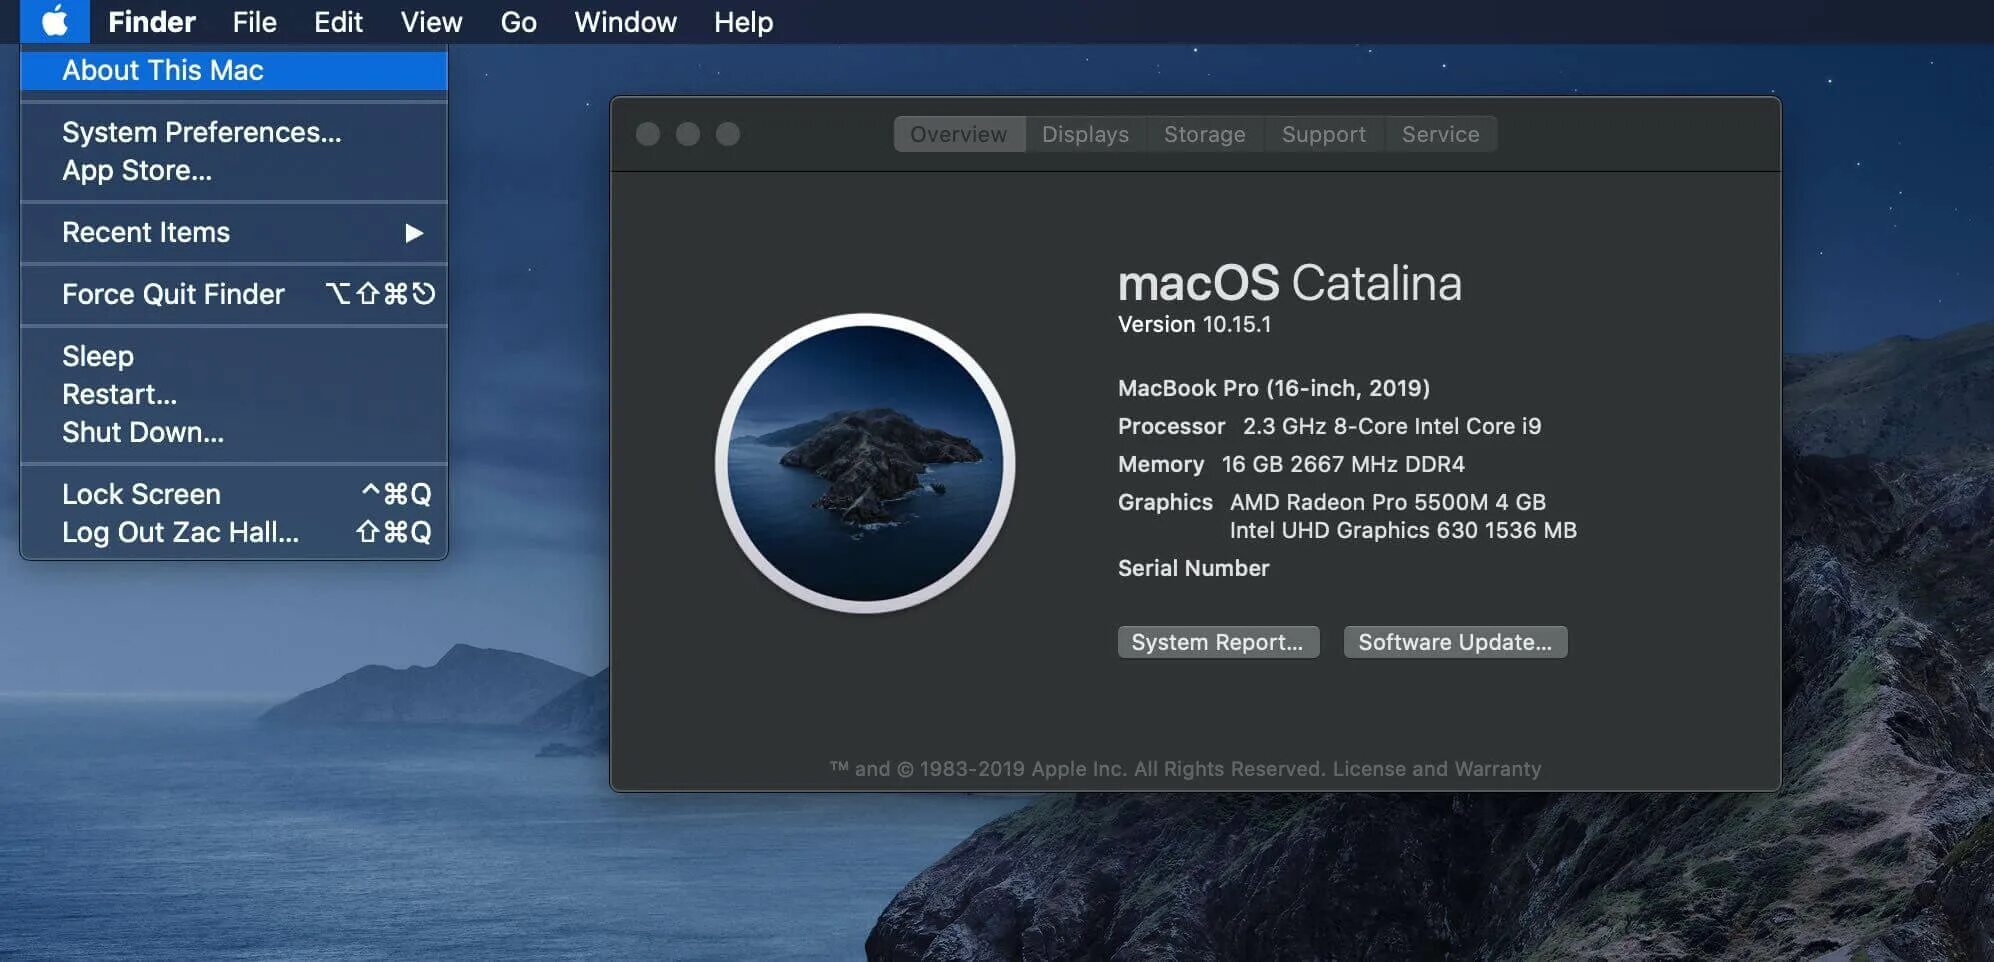
Task: Click the macOS Catalina island logo
Action: tap(865, 463)
